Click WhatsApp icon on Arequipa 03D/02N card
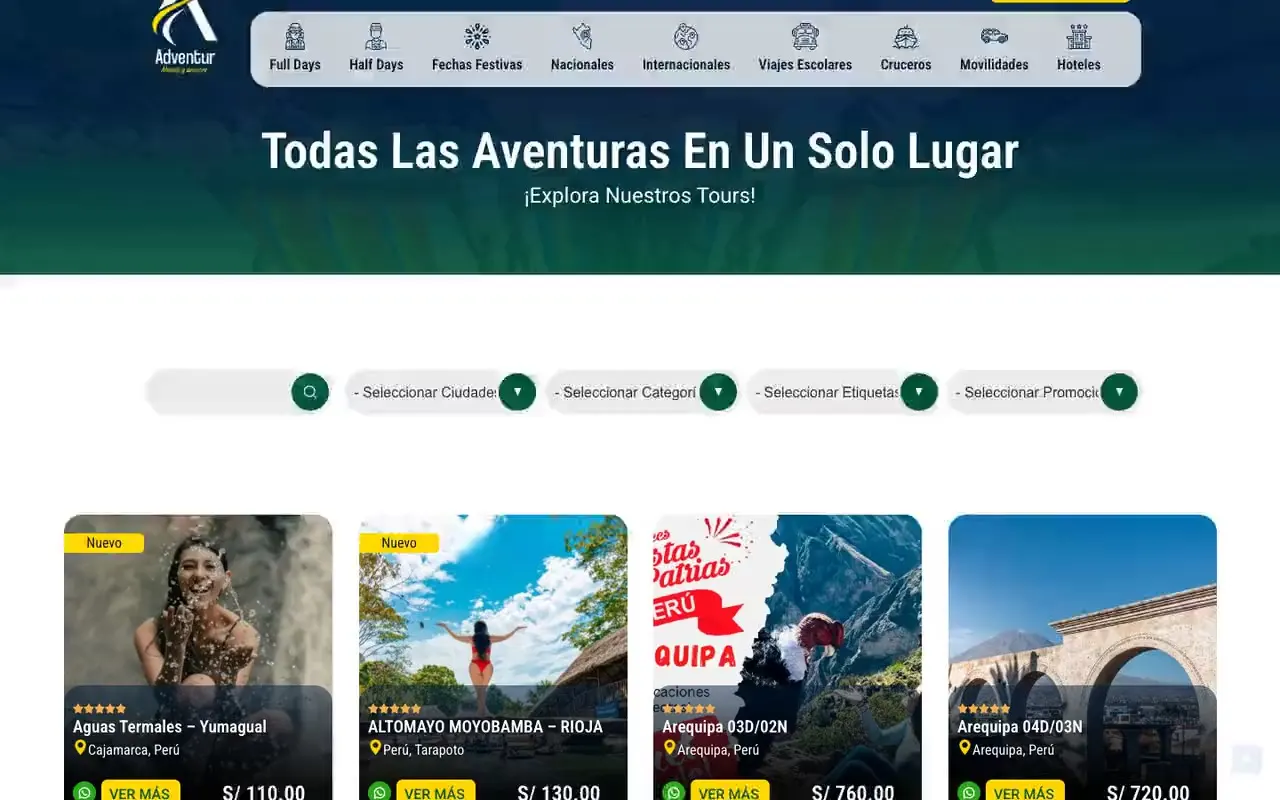The height and width of the screenshot is (800, 1280). click(674, 792)
